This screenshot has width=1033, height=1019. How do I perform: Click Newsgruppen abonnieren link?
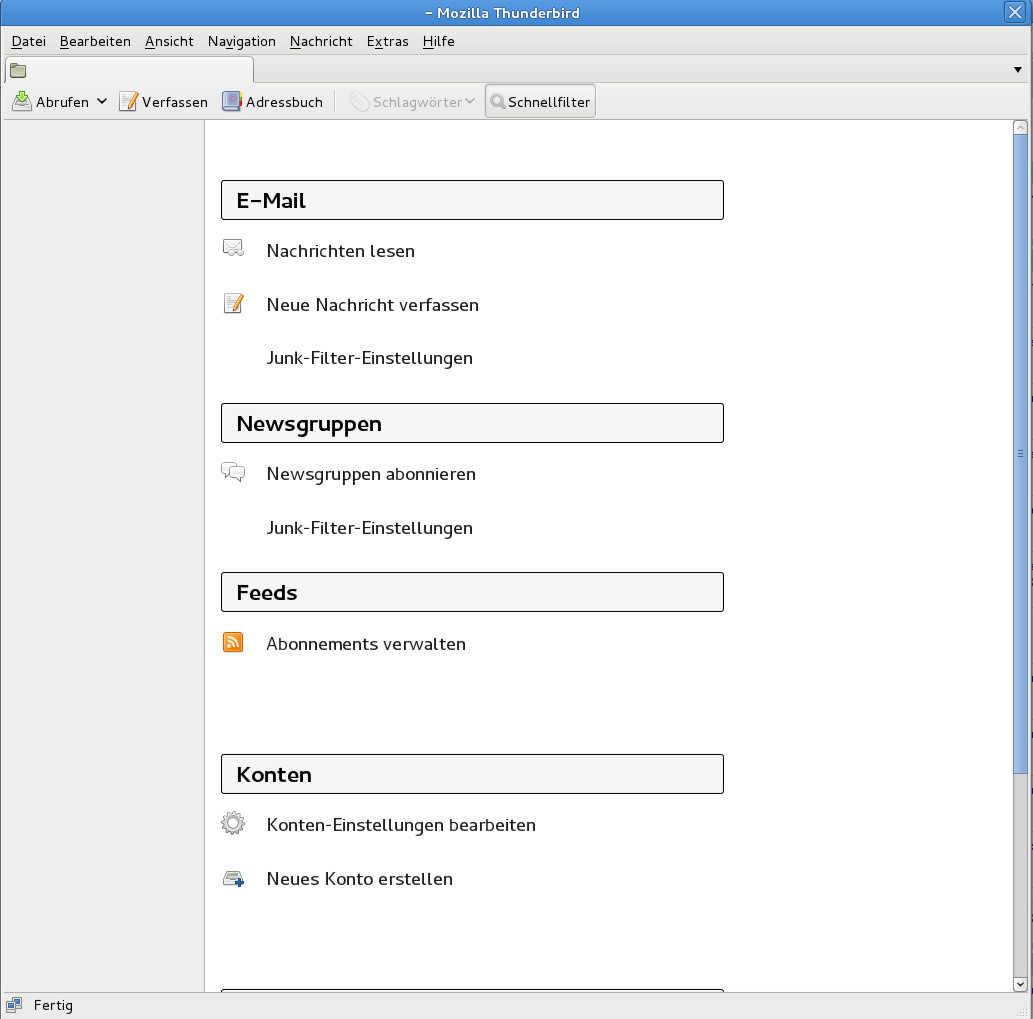pyautogui.click(x=371, y=474)
